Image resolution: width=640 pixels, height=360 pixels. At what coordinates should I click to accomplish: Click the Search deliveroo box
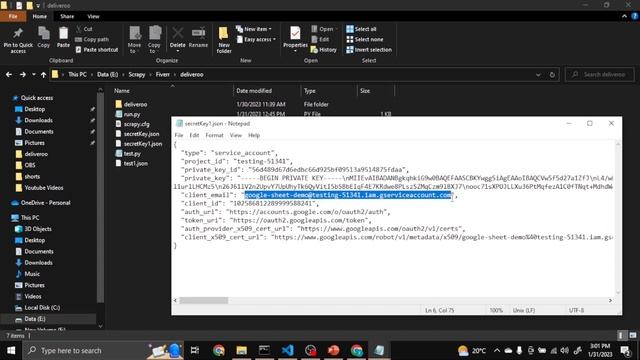tap(600, 75)
